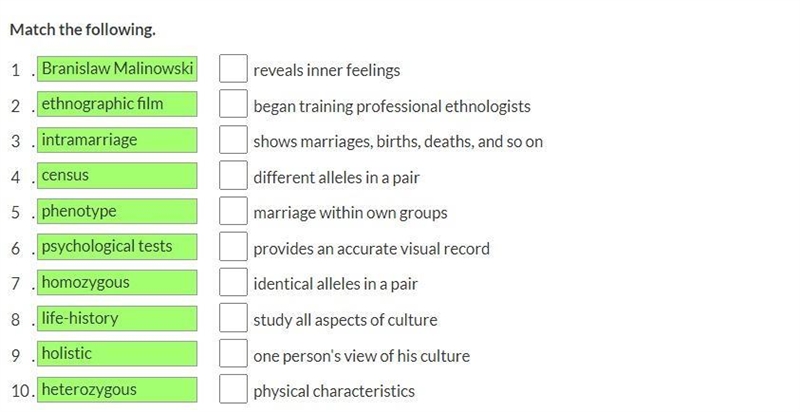Select the box beside 'provides an accurate visual record'
Screen dimensions: 800x412
pyautogui.click(x=233, y=246)
